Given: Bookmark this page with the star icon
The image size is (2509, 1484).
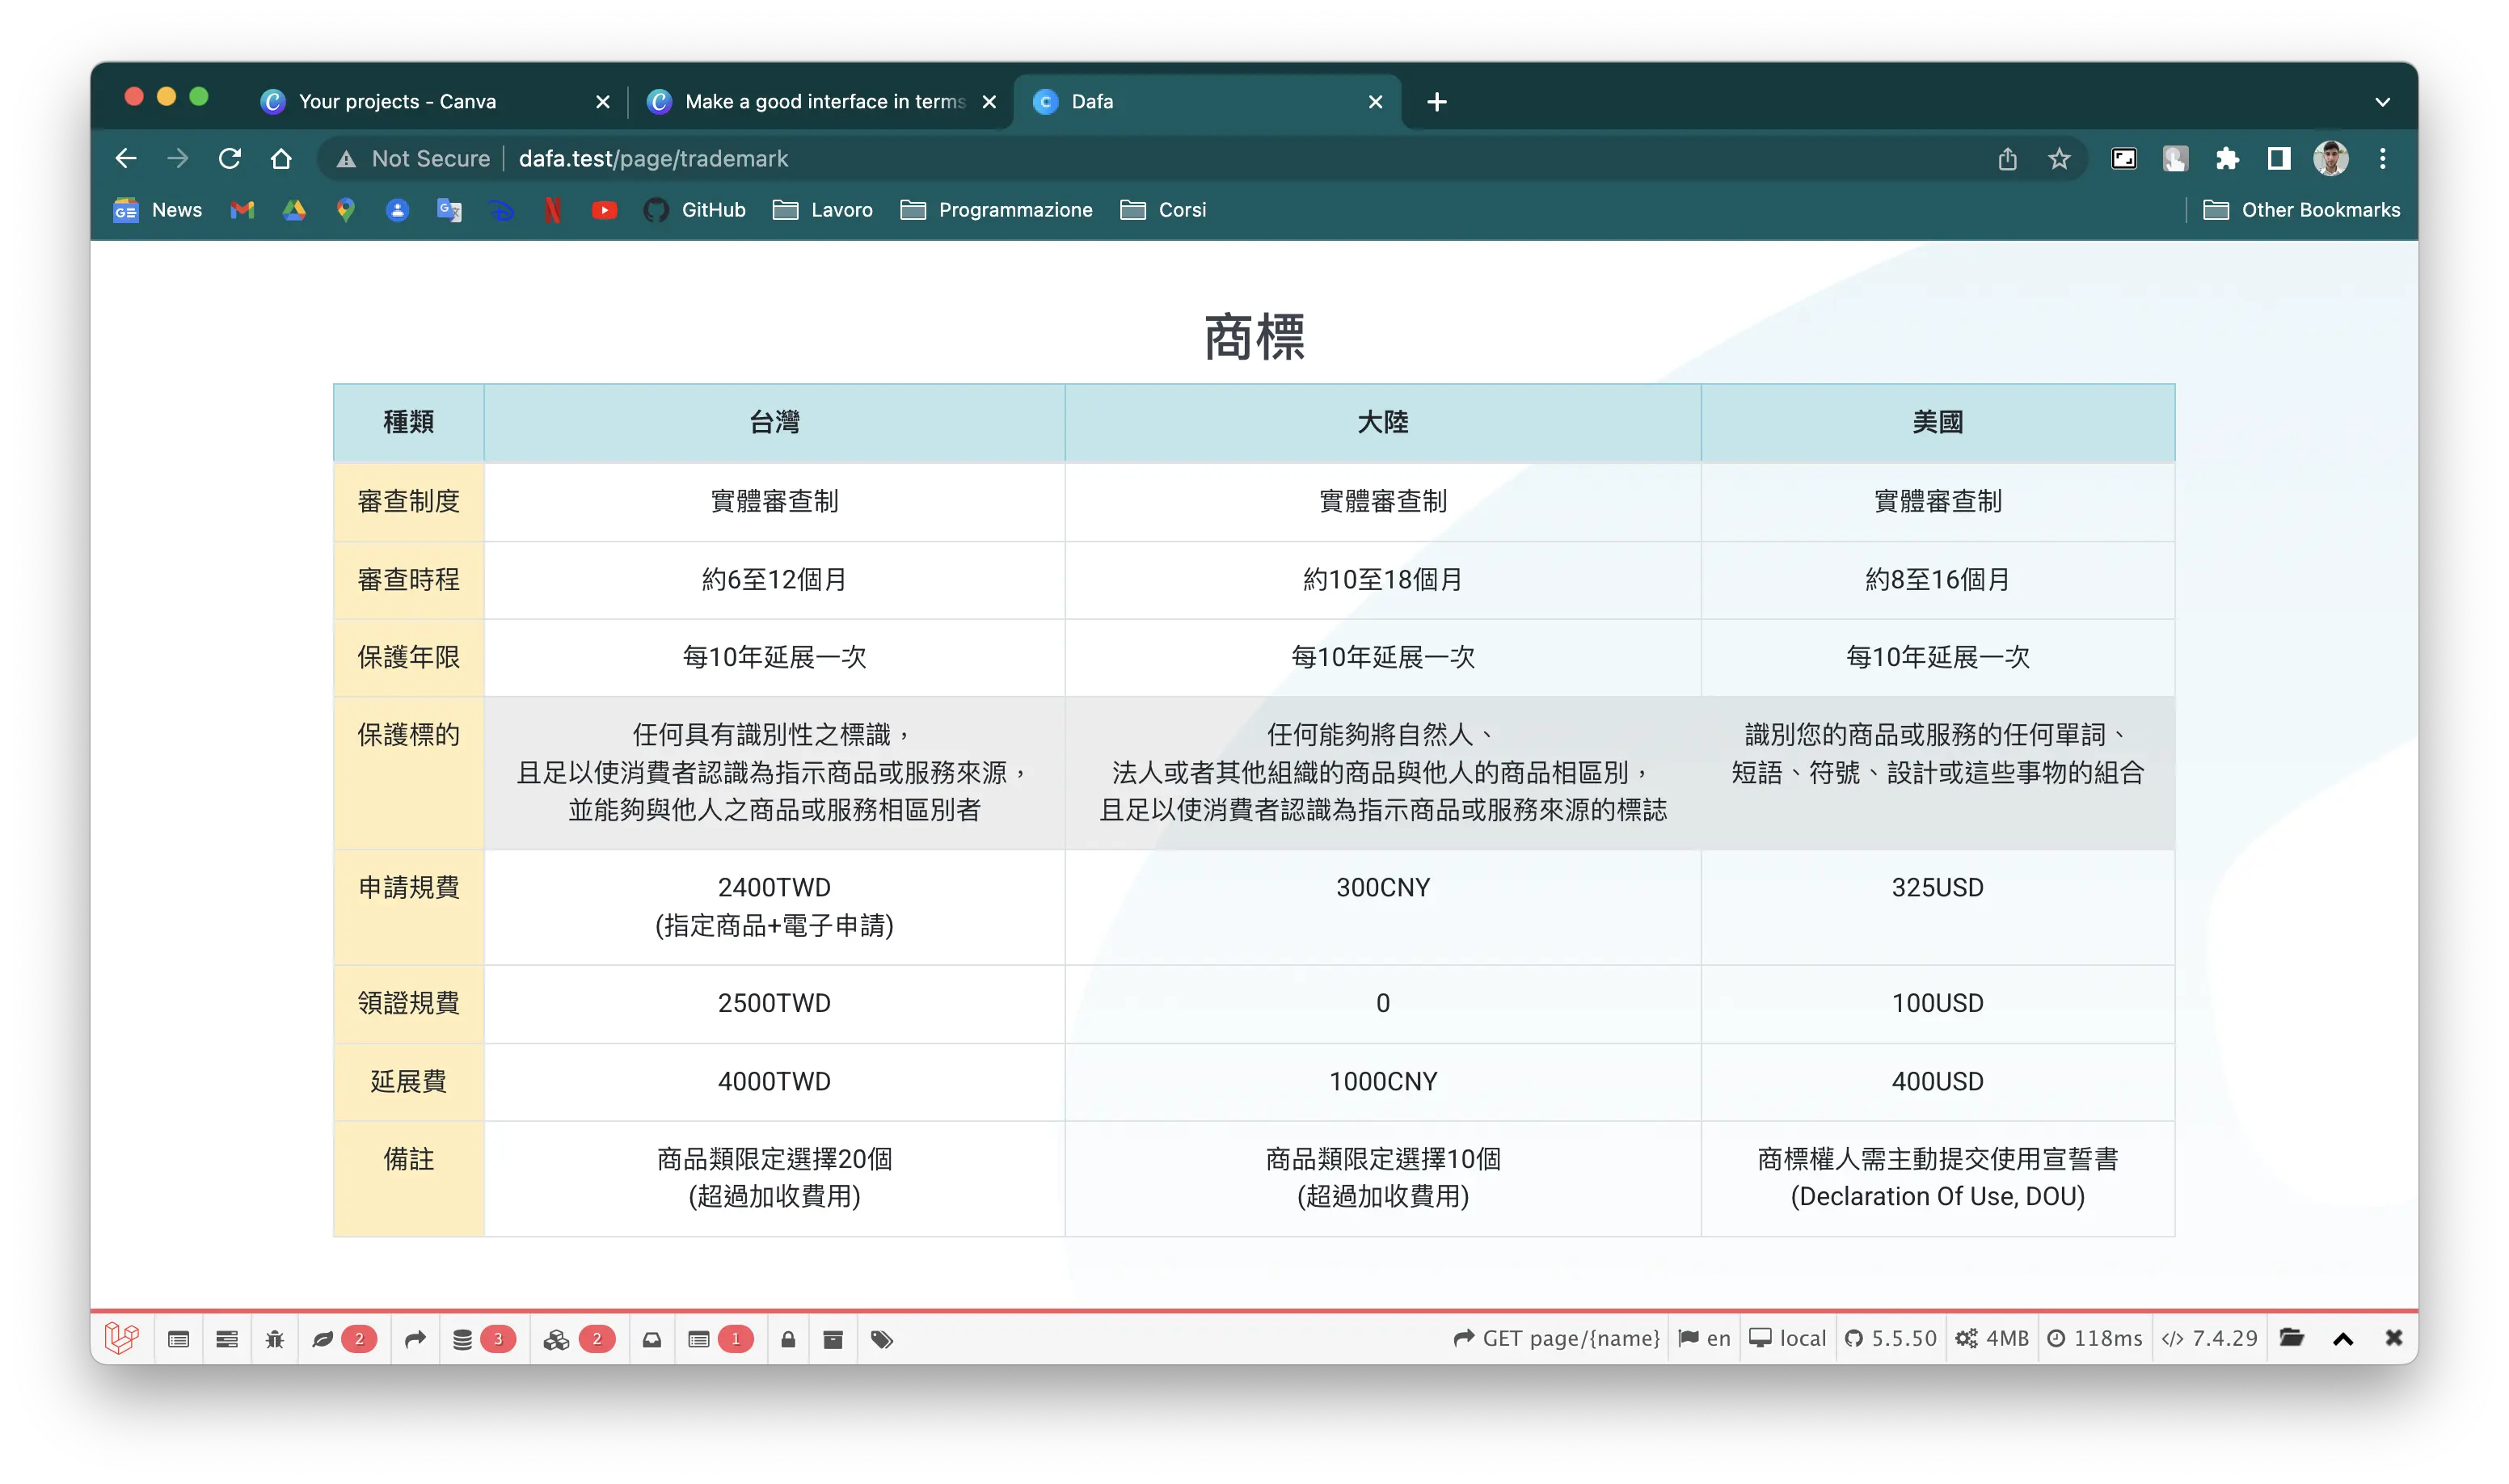Looking at the screenshot, I should point(2059,159).
